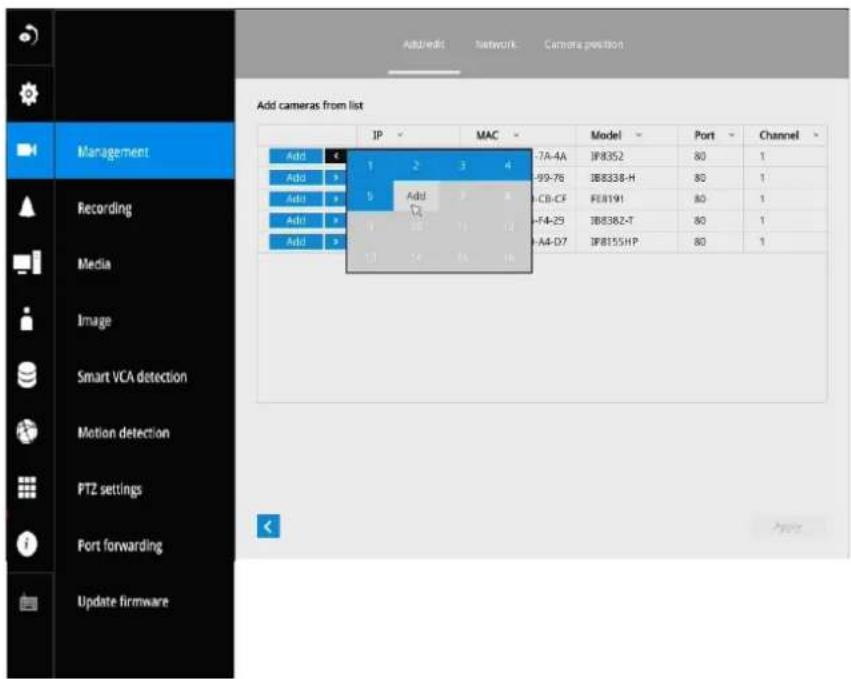Open the Port column dropdown arrow

[731, 135]
